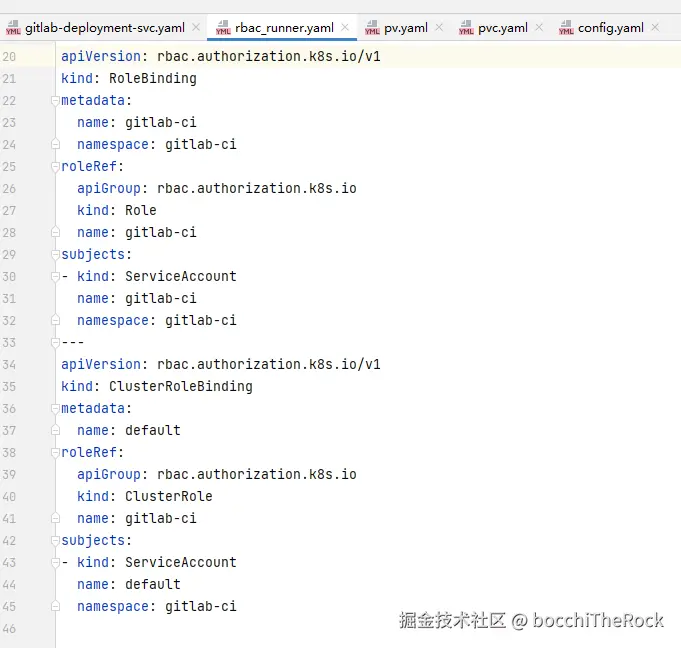681x648 pixels.
Task: Close the gitlab-deployment-svc.yaml tab
Action: (196, 27)
